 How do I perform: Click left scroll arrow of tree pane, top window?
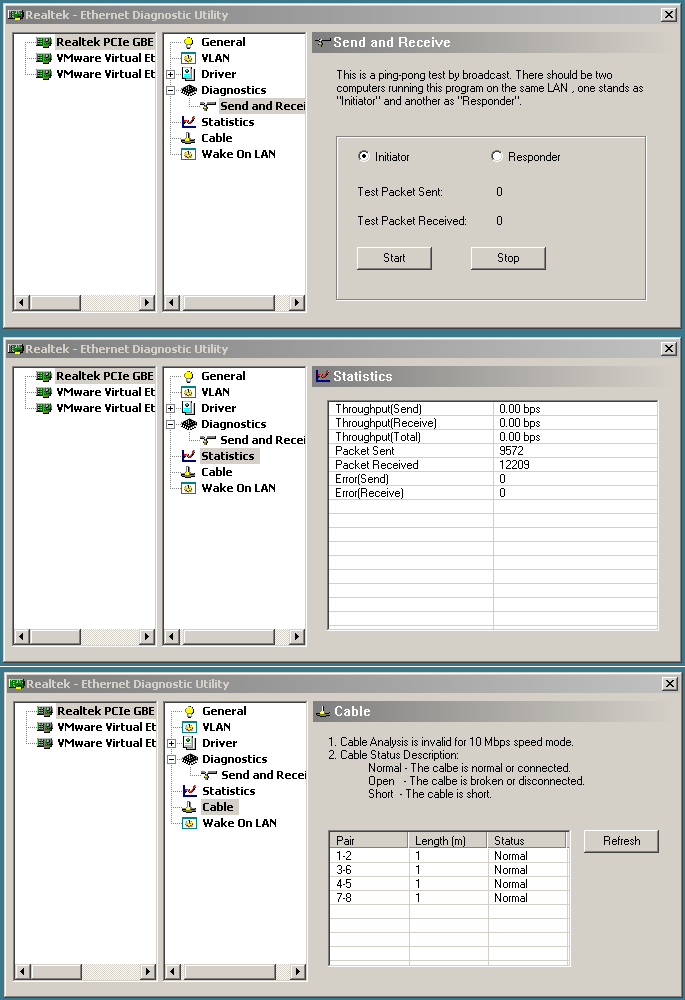click(x=170, y=302)
